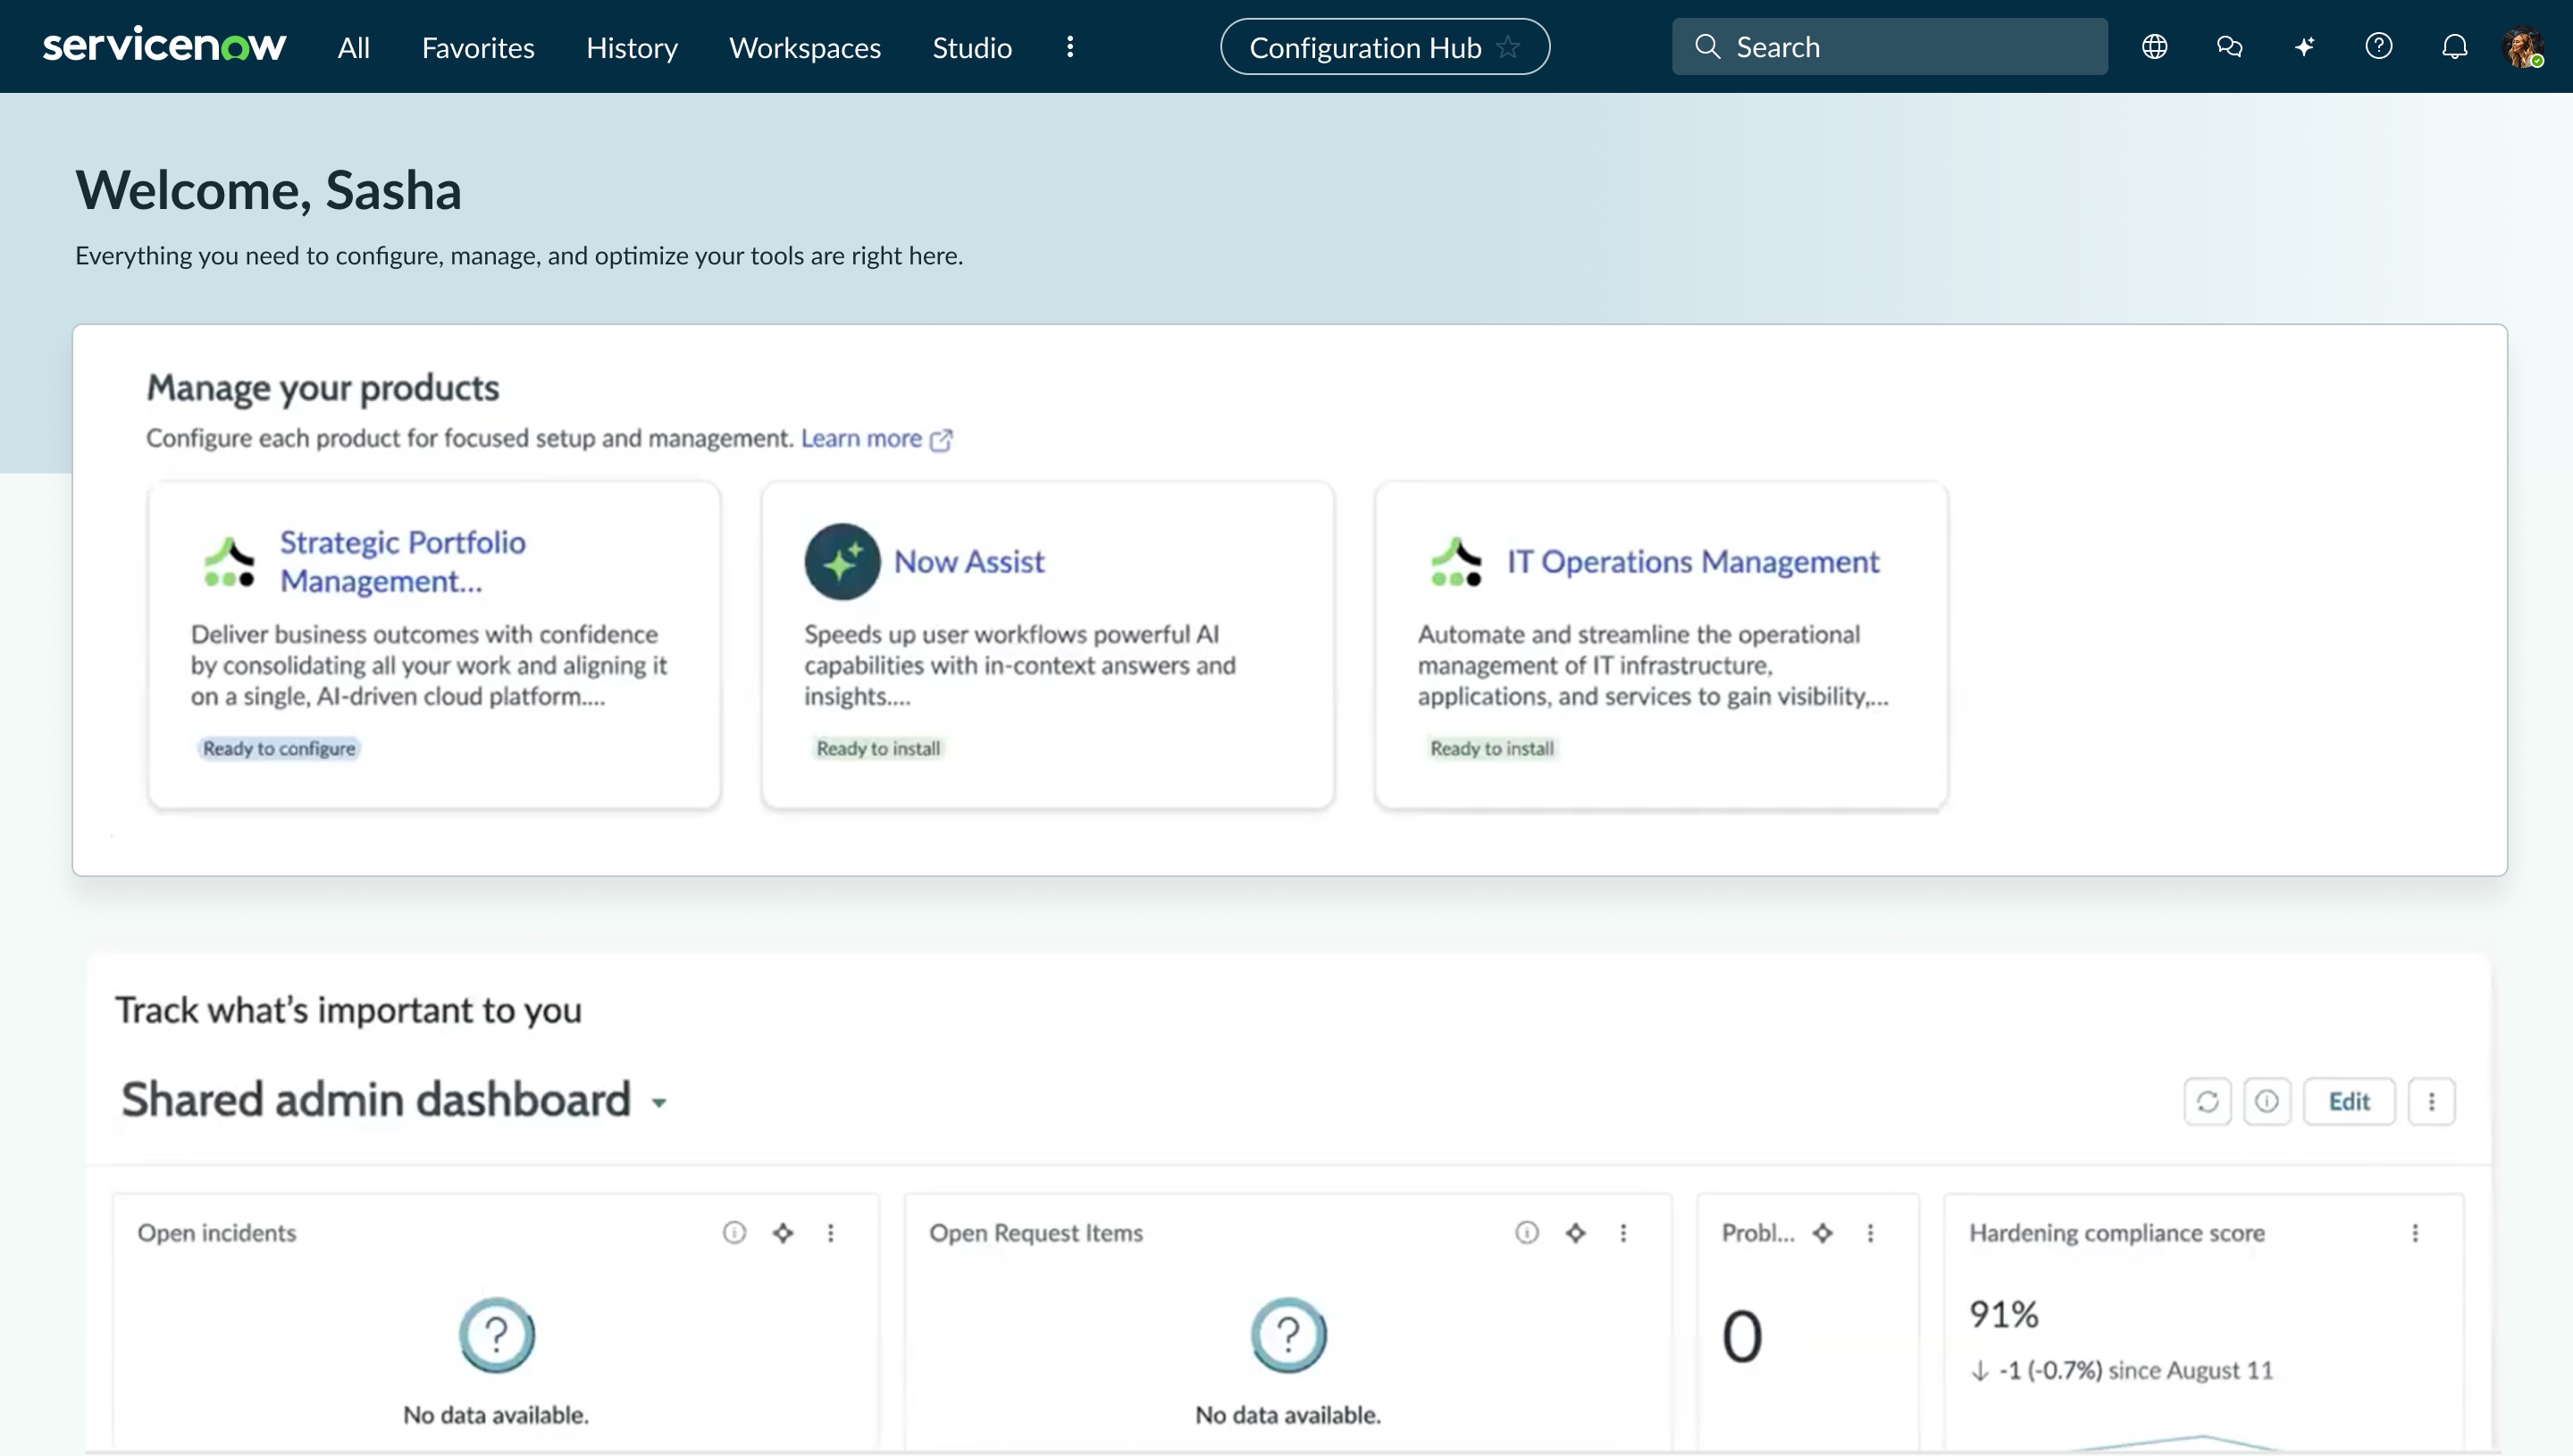The height and width of the screenshot is (1456, 2573).
Task: Open the All menu
Action: (354, 47)
